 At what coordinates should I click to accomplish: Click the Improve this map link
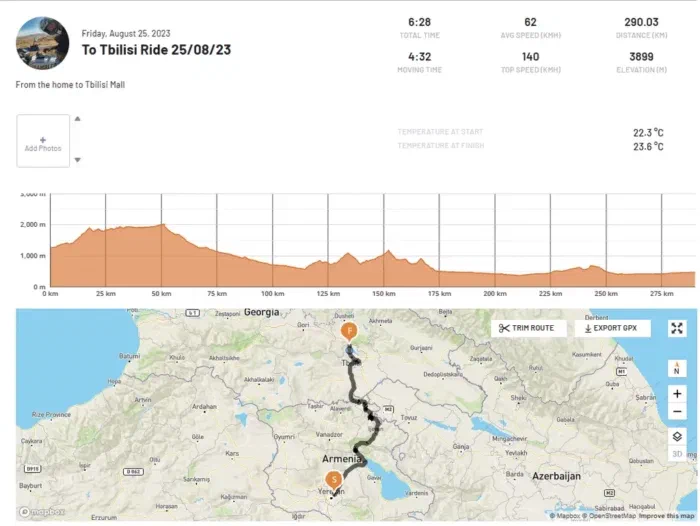tap(669, 516)
